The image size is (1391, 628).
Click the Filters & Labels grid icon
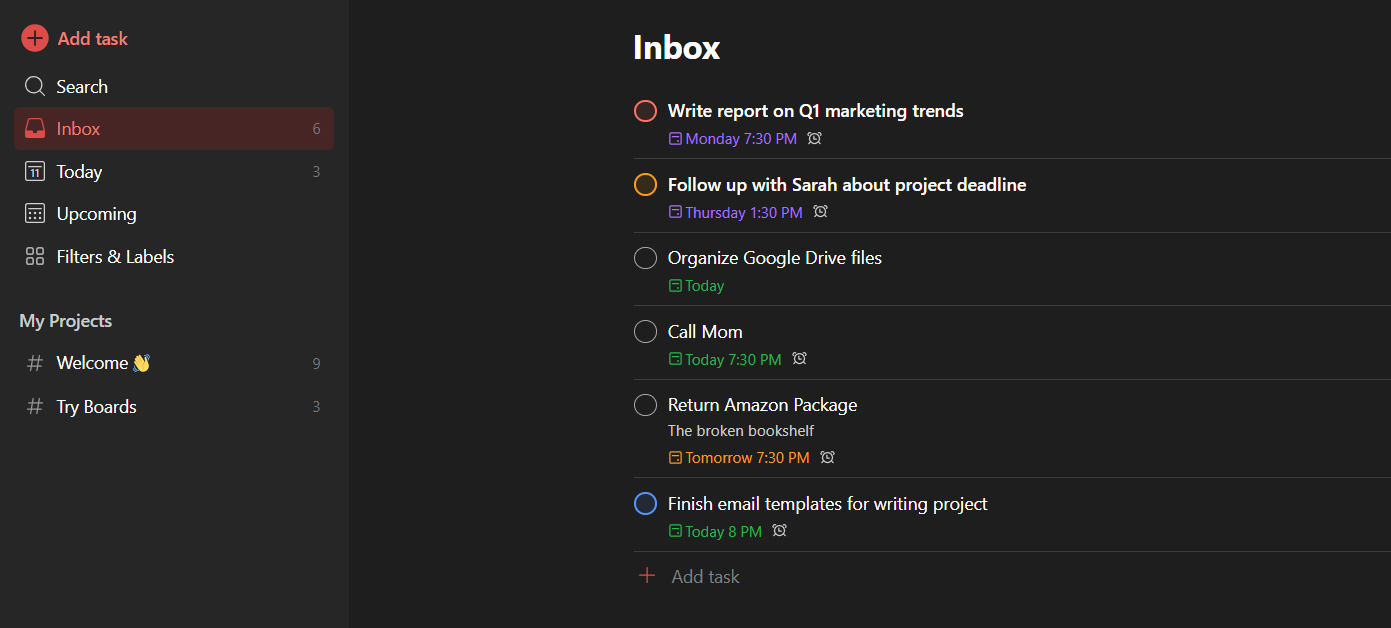[x=34, y=256]
